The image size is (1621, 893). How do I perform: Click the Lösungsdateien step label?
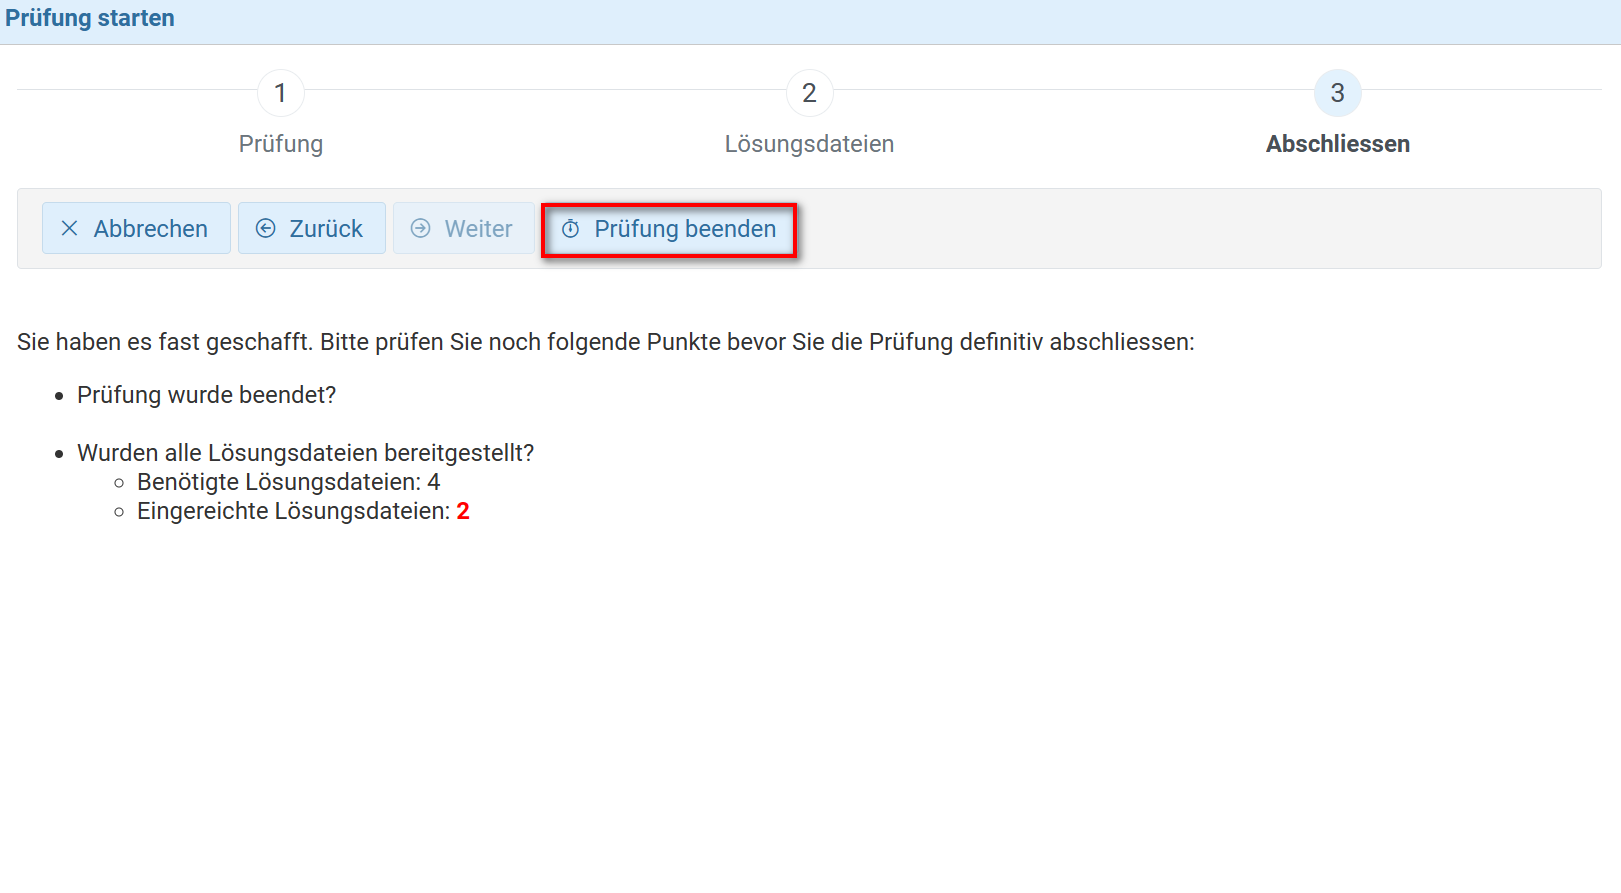[x=810, y=144]
